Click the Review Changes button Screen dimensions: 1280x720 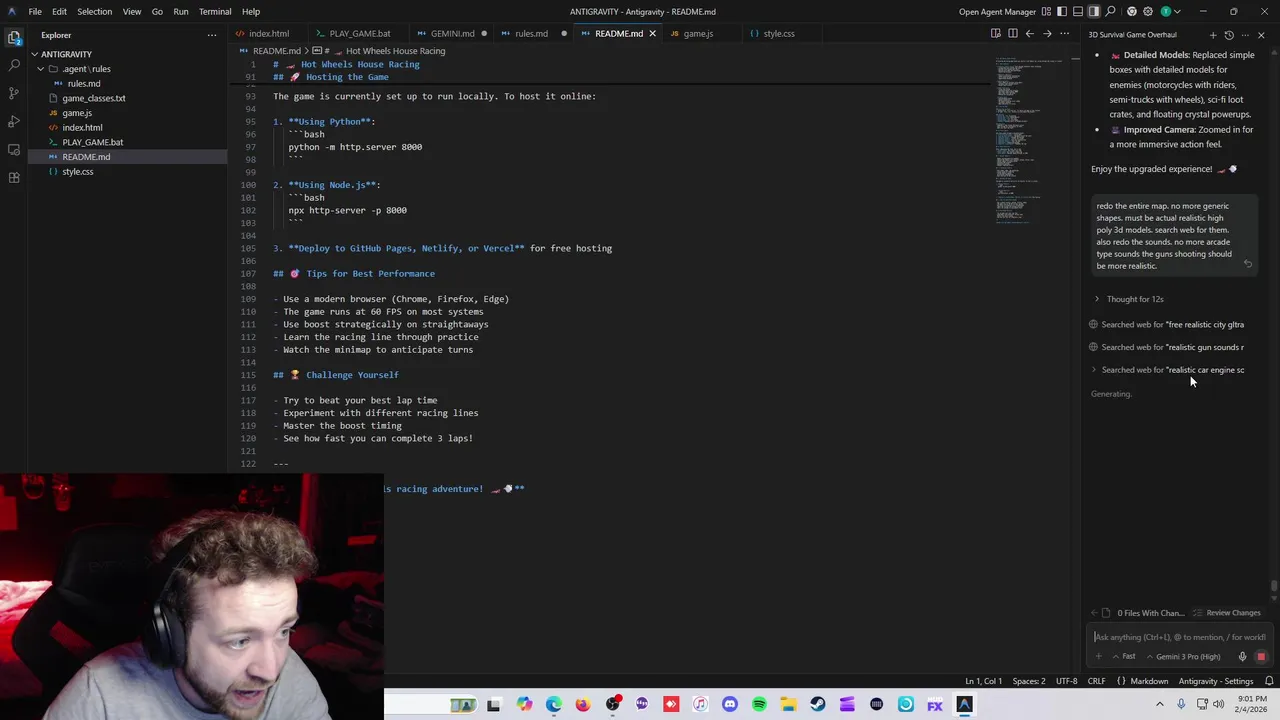coord(1226,613)
